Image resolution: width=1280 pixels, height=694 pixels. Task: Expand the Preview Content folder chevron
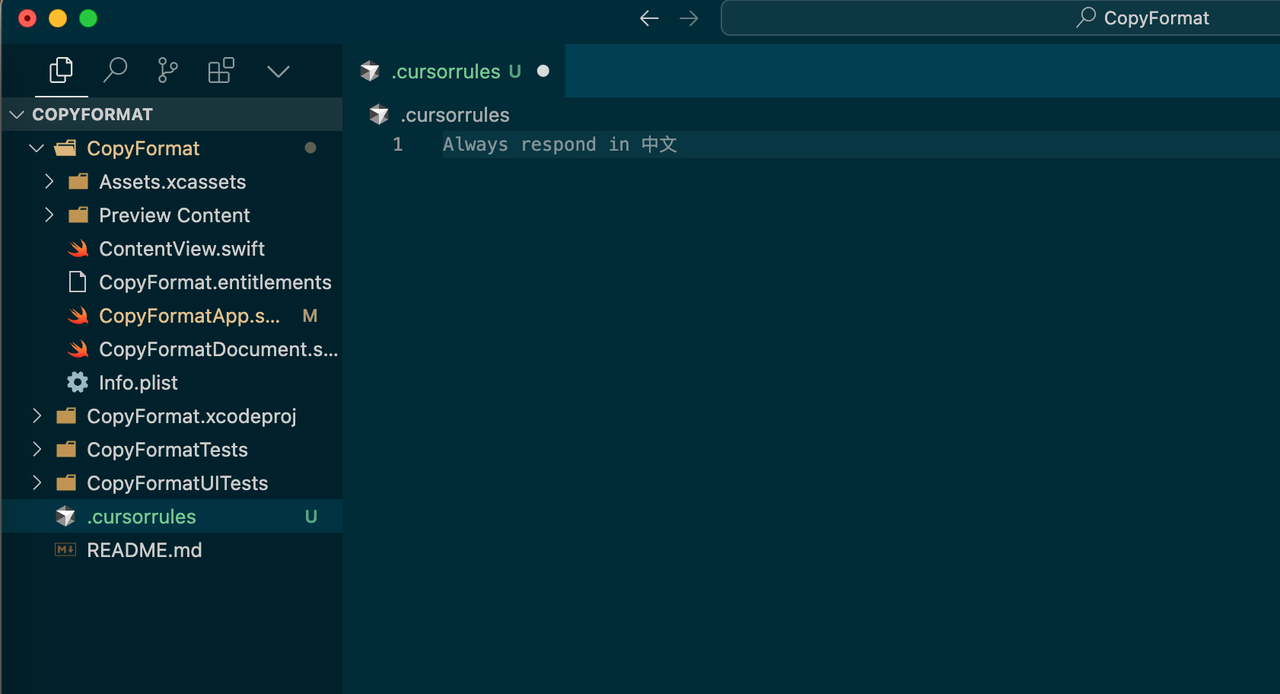(x=49, y=215)
